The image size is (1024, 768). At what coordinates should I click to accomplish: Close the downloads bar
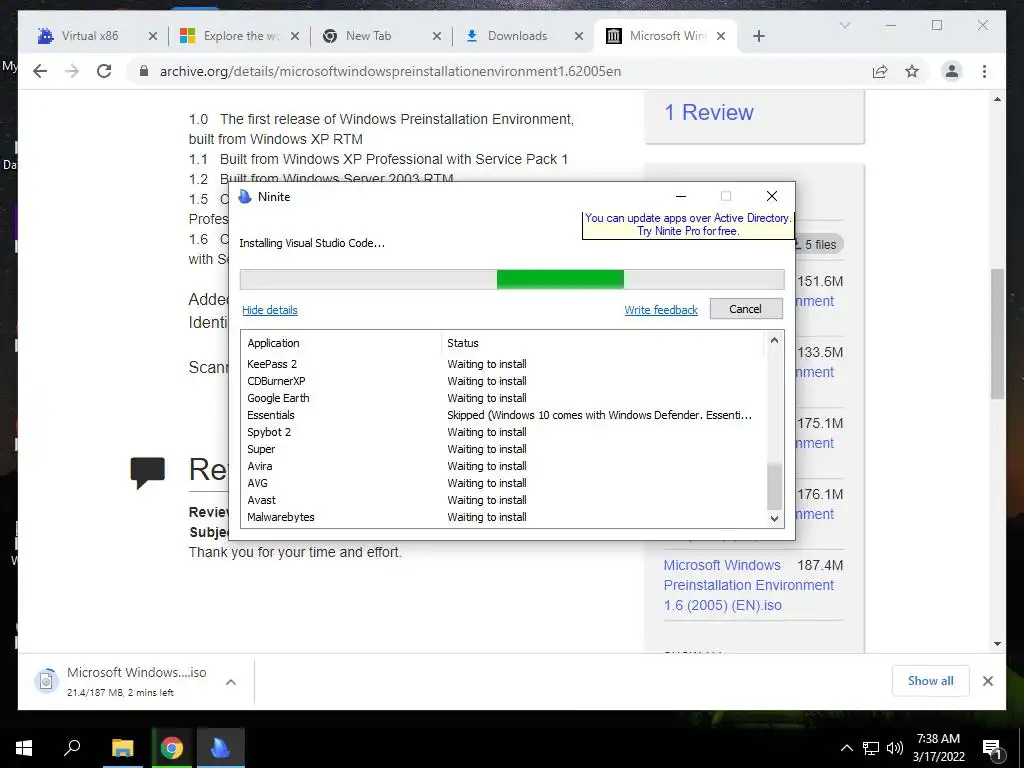987,681
